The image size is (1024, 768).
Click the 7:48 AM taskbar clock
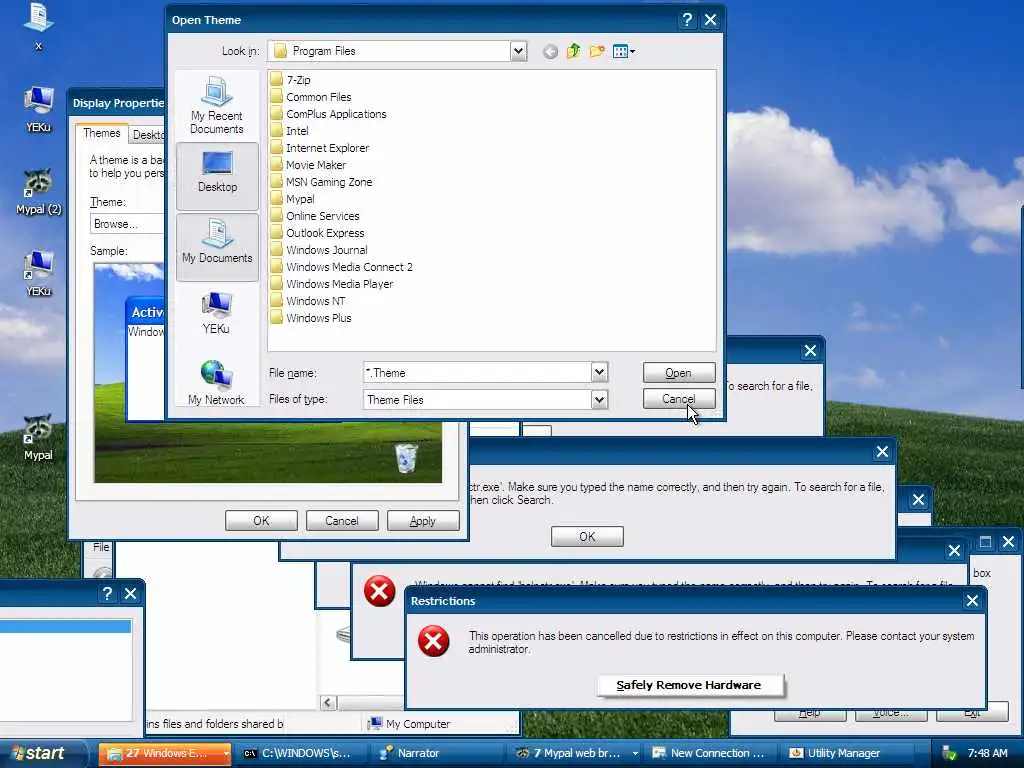[987, 753]
